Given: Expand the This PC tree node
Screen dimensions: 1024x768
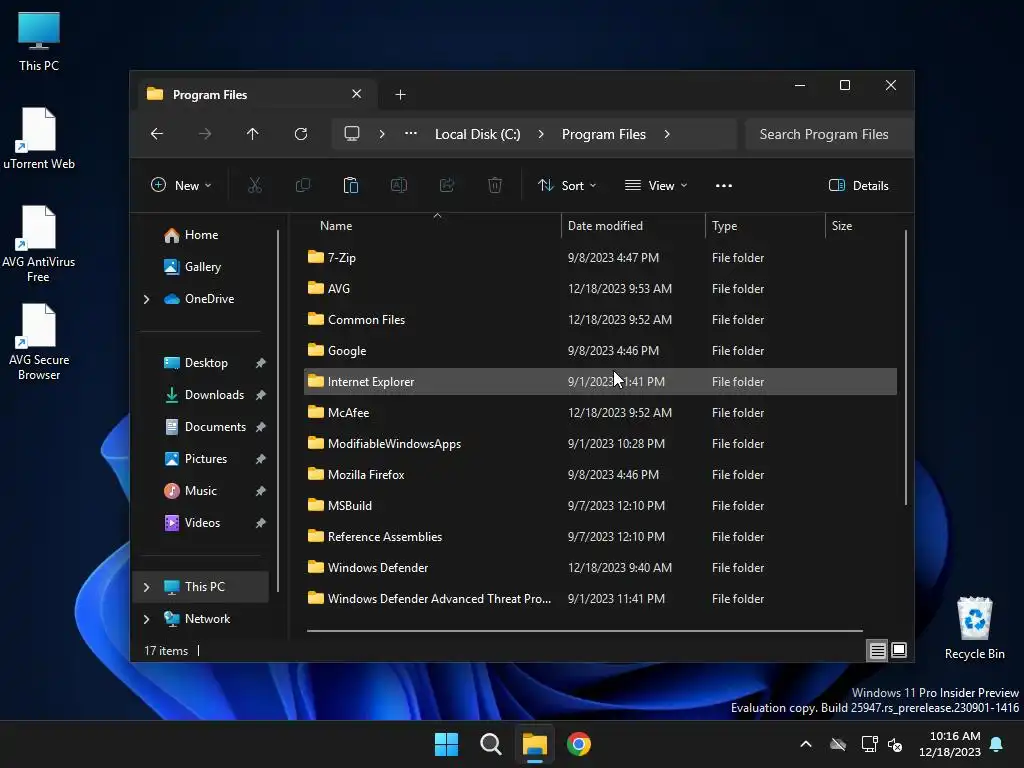Looking at the screenshot, I should 146,587.
